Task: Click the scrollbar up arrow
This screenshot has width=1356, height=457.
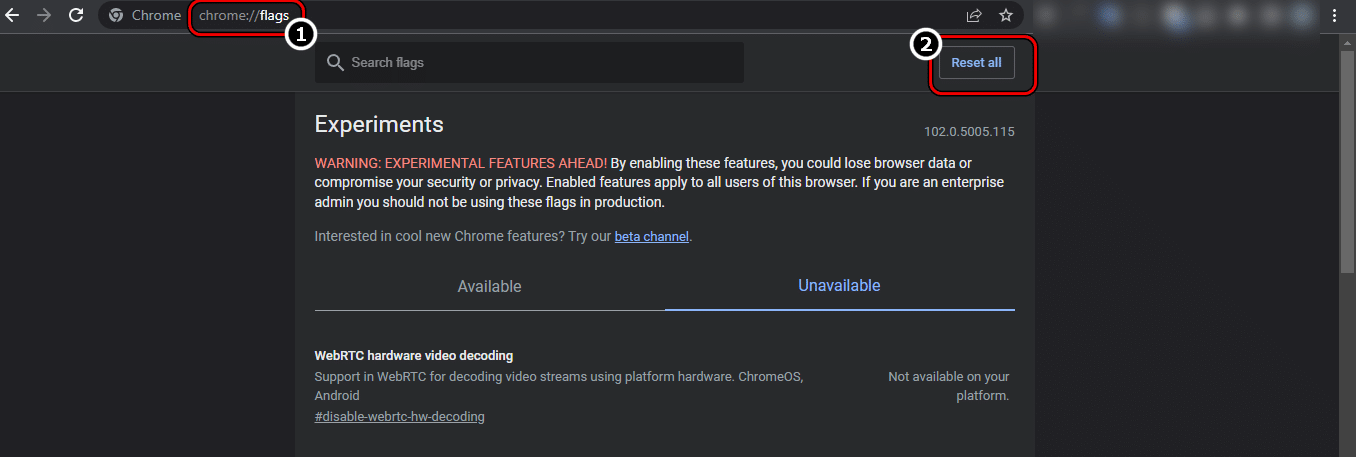Action: [x=1347, y=41]
